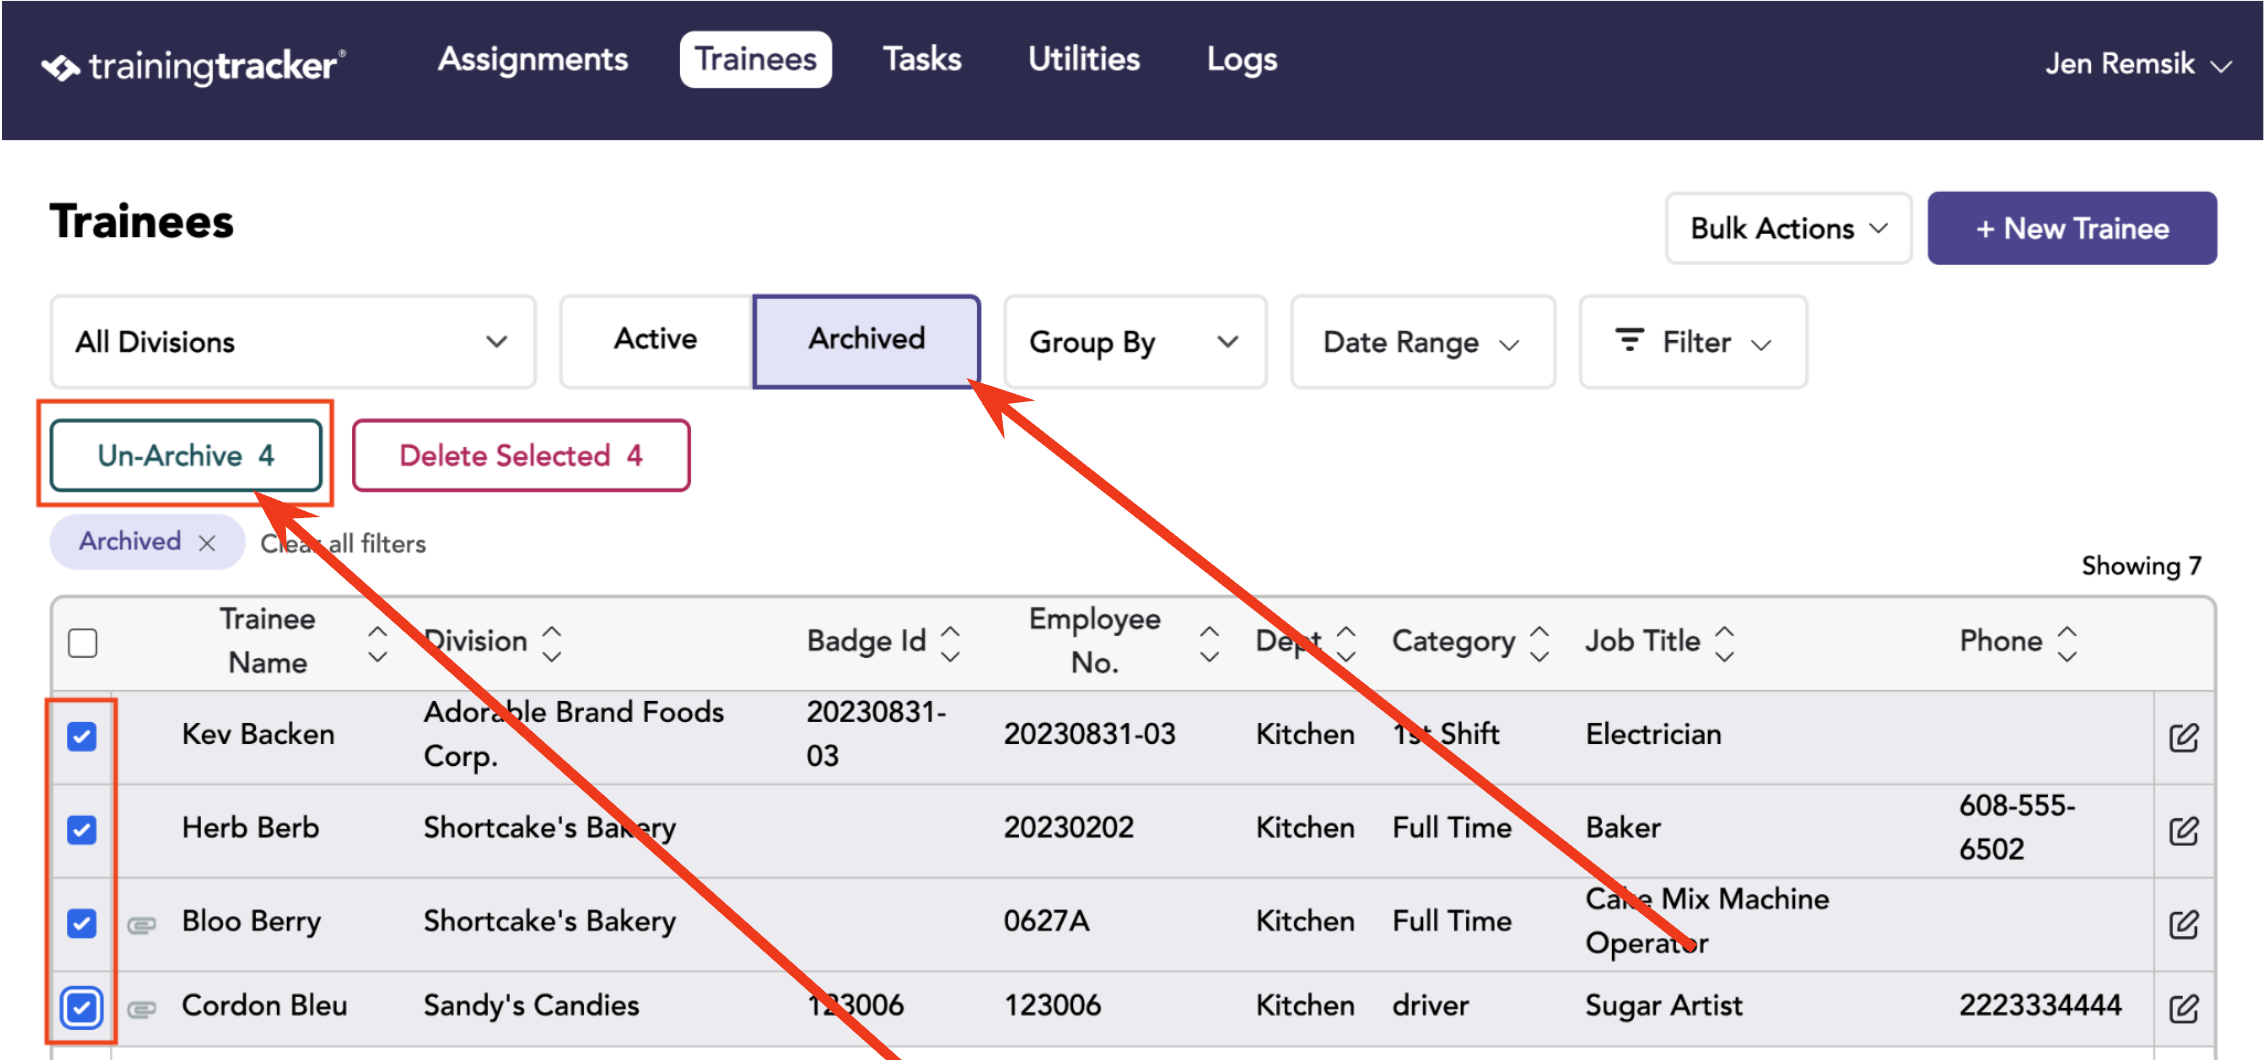Click the Kev Backen trainee name
Viewport: 2264px width, 1060px height.
pos(258,735)
